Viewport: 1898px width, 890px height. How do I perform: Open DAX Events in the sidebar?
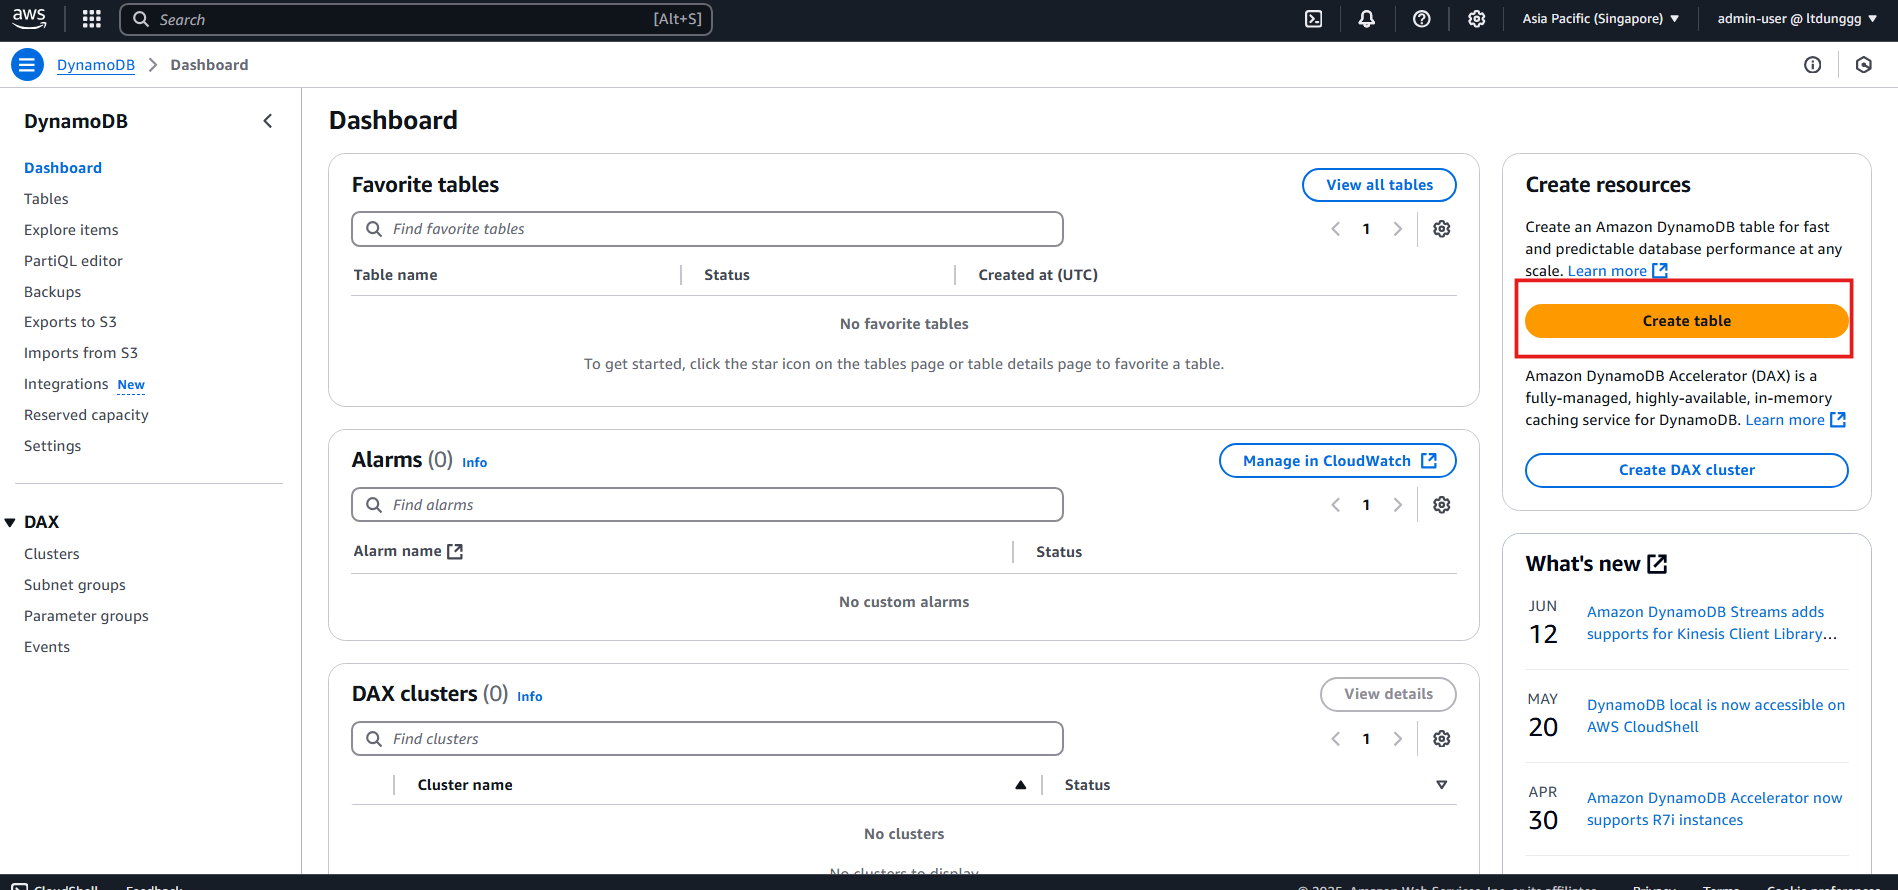pyautogui.click(x=47, y=647)
